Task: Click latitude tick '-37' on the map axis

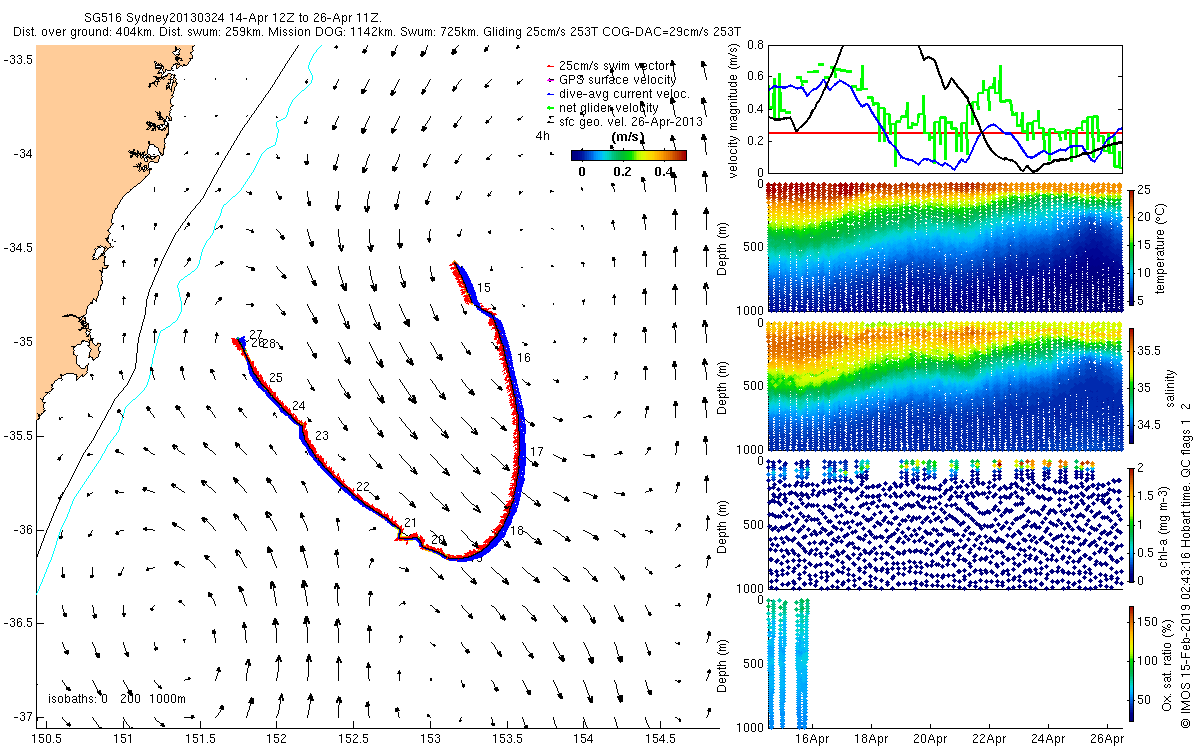Action: point(21,717)
